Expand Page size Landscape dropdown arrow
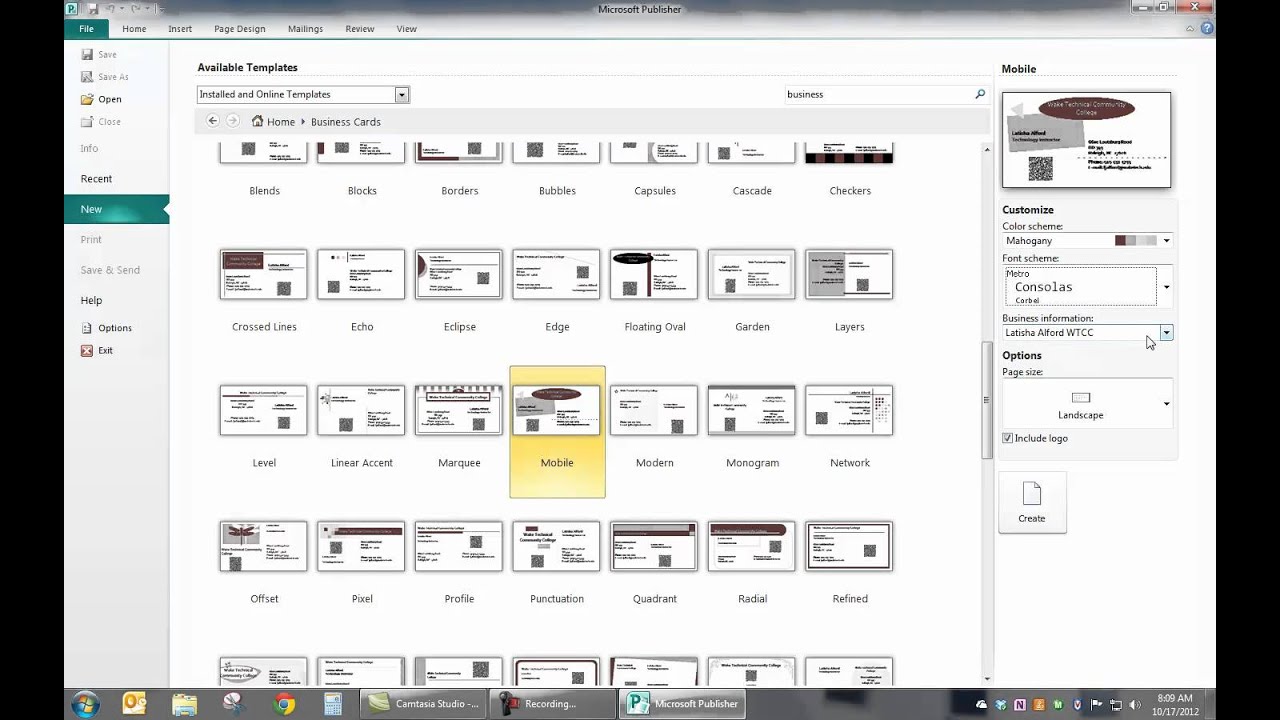 [1166, 404]
